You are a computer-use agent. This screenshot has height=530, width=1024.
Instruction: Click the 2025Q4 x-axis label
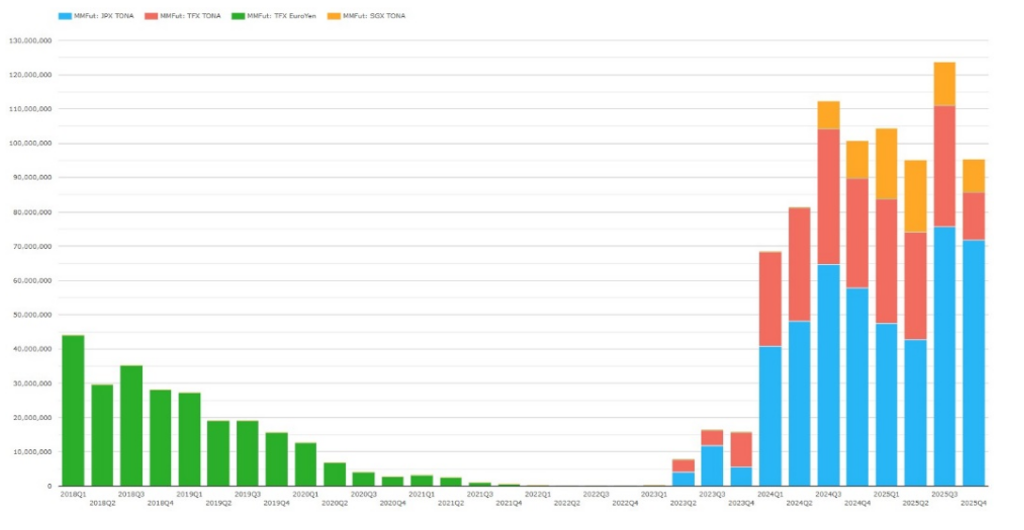click(x=973, y=502)
